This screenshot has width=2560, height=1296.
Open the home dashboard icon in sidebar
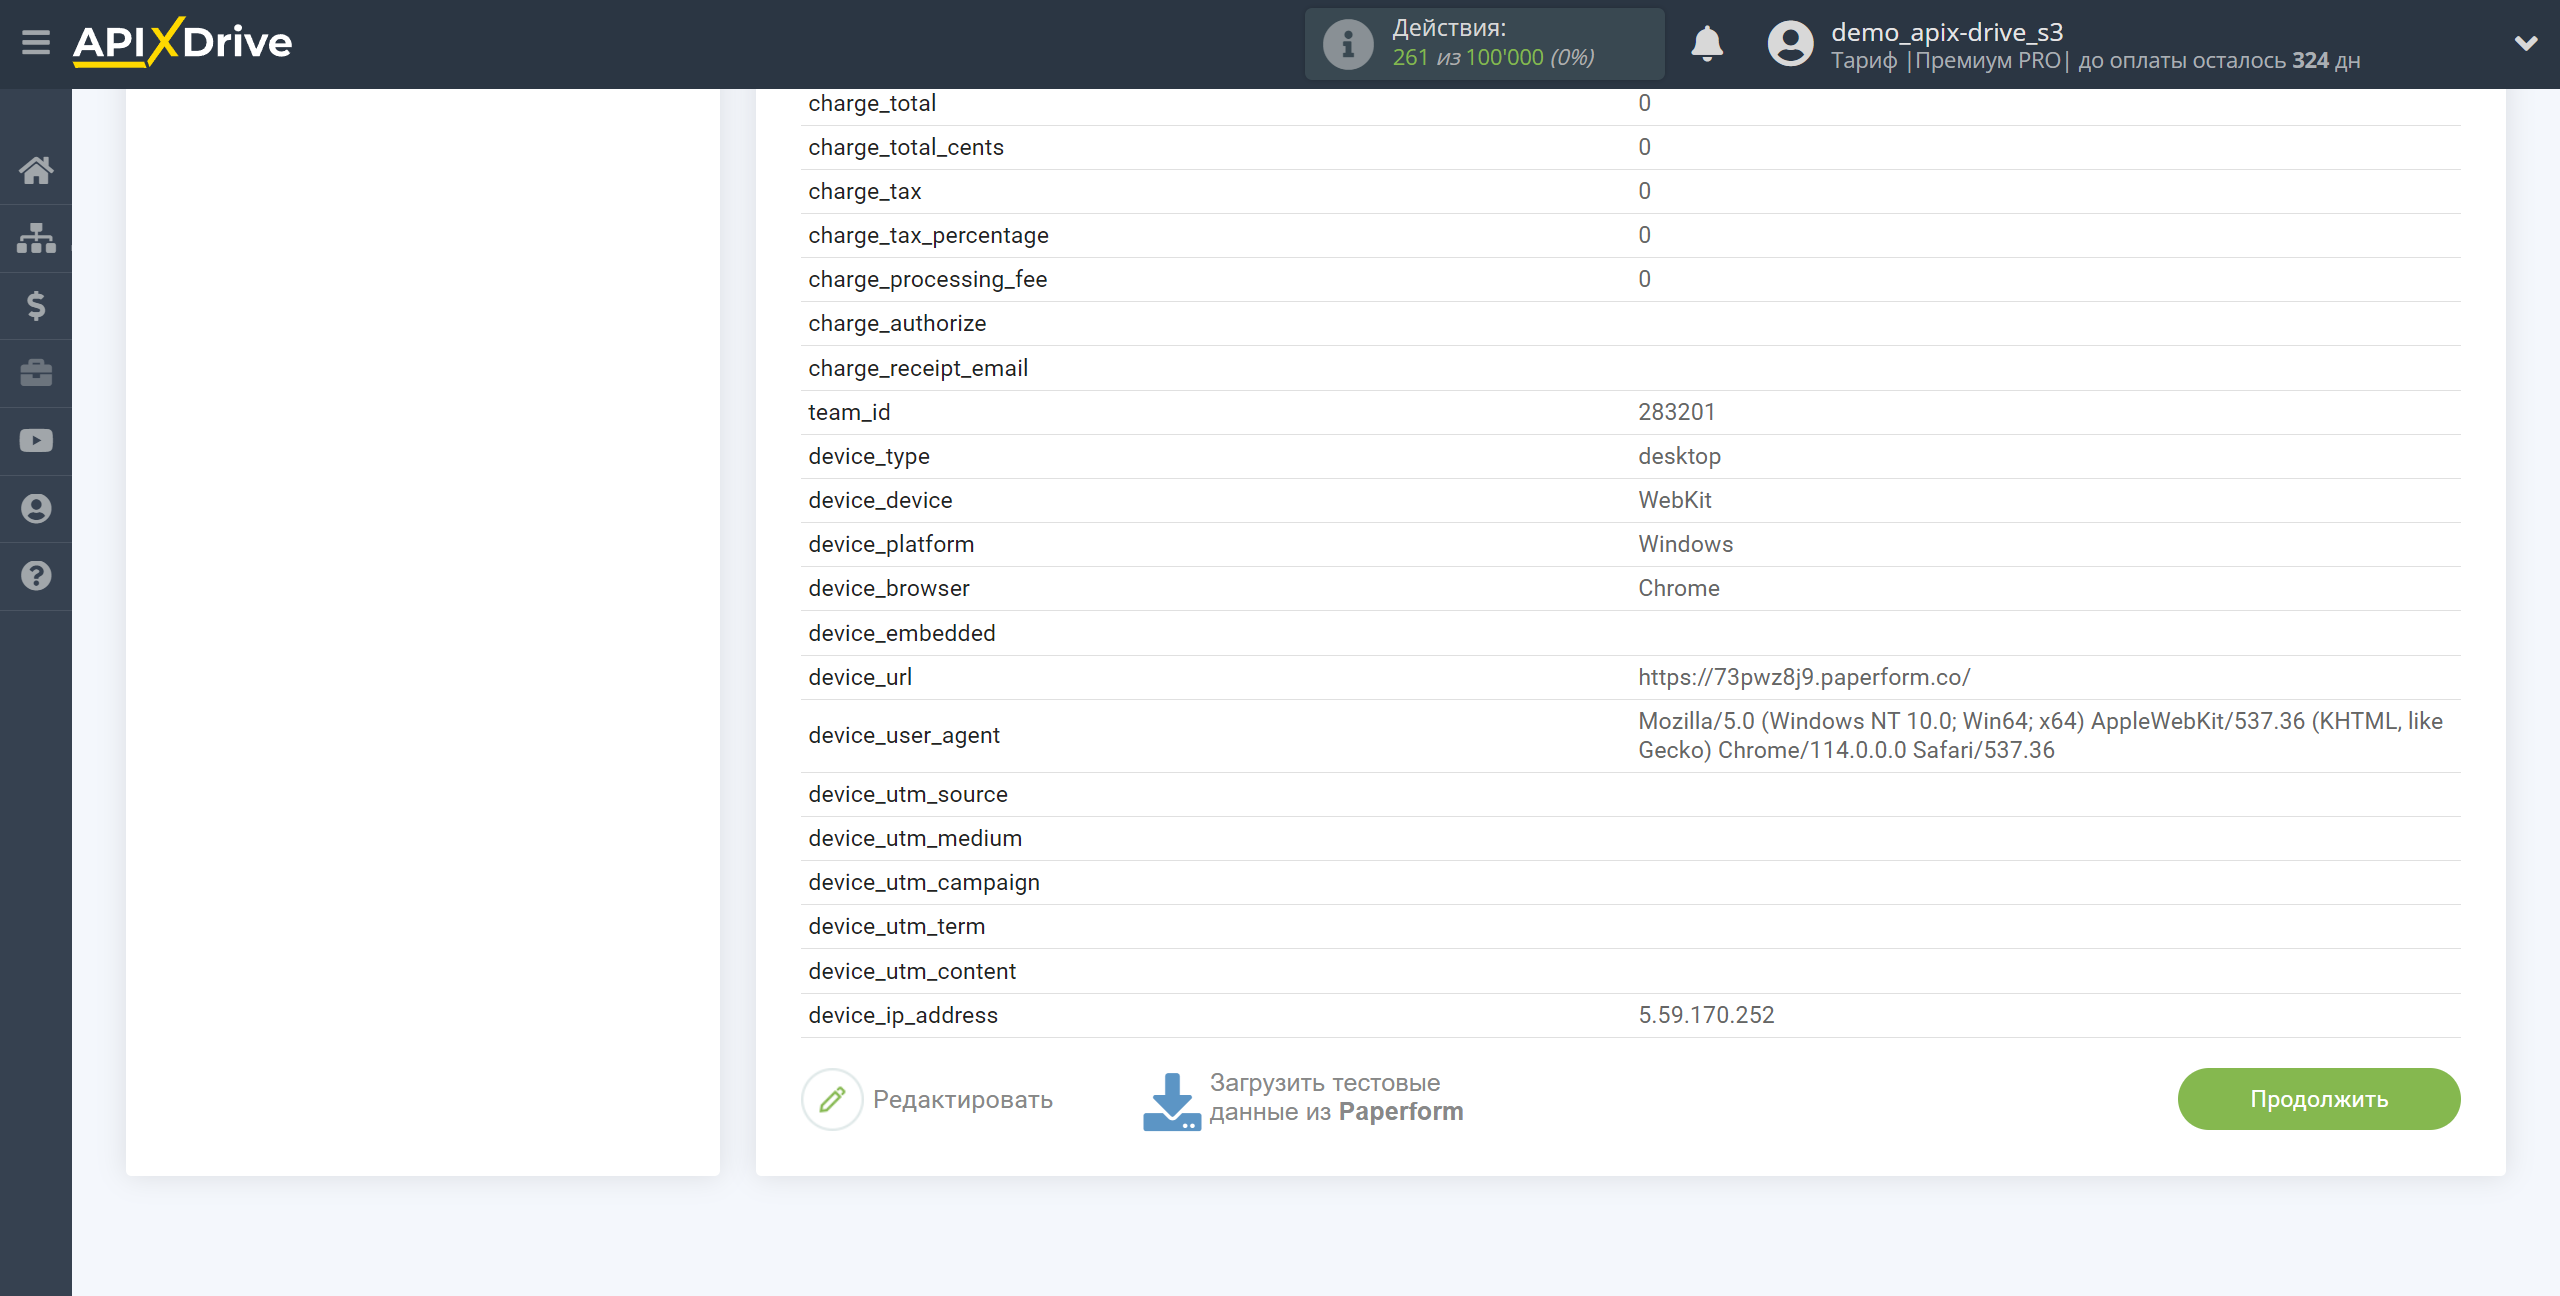pos(36,170)
